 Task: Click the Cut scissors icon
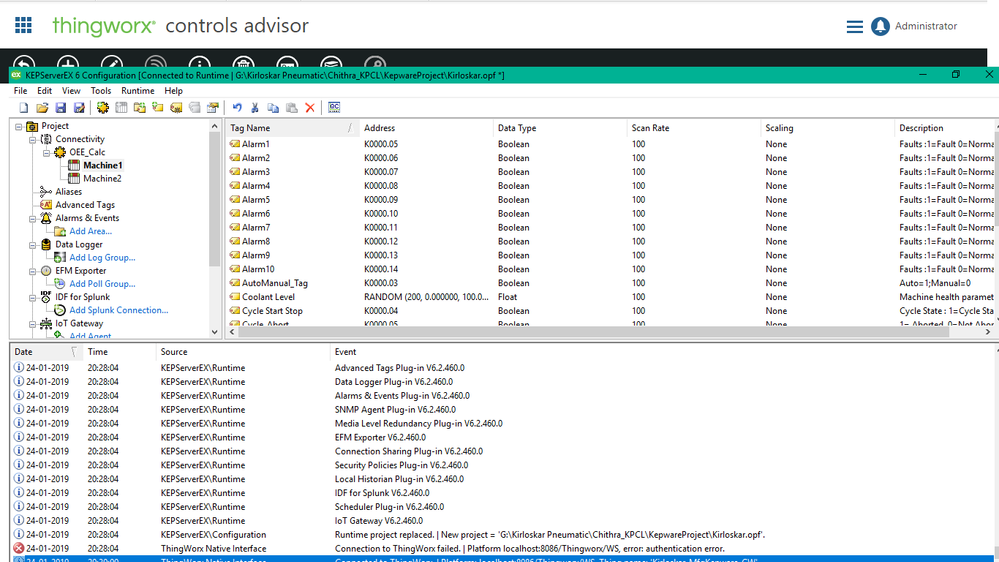point(255,108)
